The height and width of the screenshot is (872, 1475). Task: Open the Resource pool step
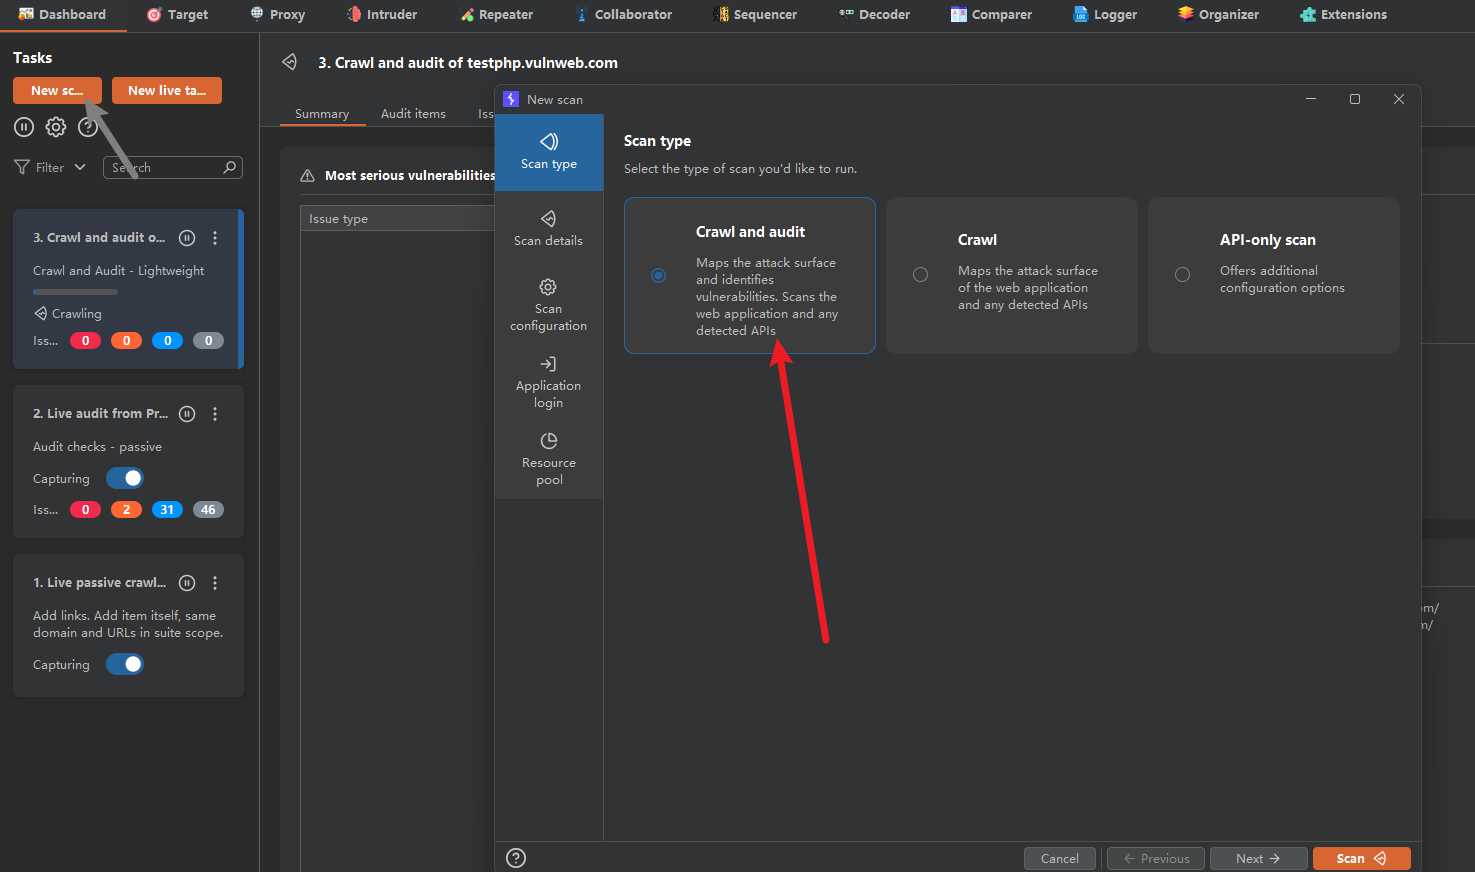click(x=549, y=460)
